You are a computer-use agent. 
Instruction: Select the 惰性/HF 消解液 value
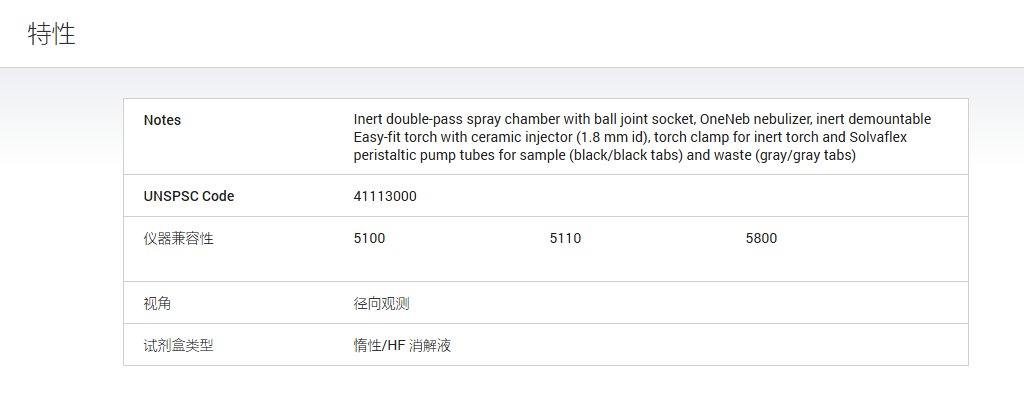[402, 345]
